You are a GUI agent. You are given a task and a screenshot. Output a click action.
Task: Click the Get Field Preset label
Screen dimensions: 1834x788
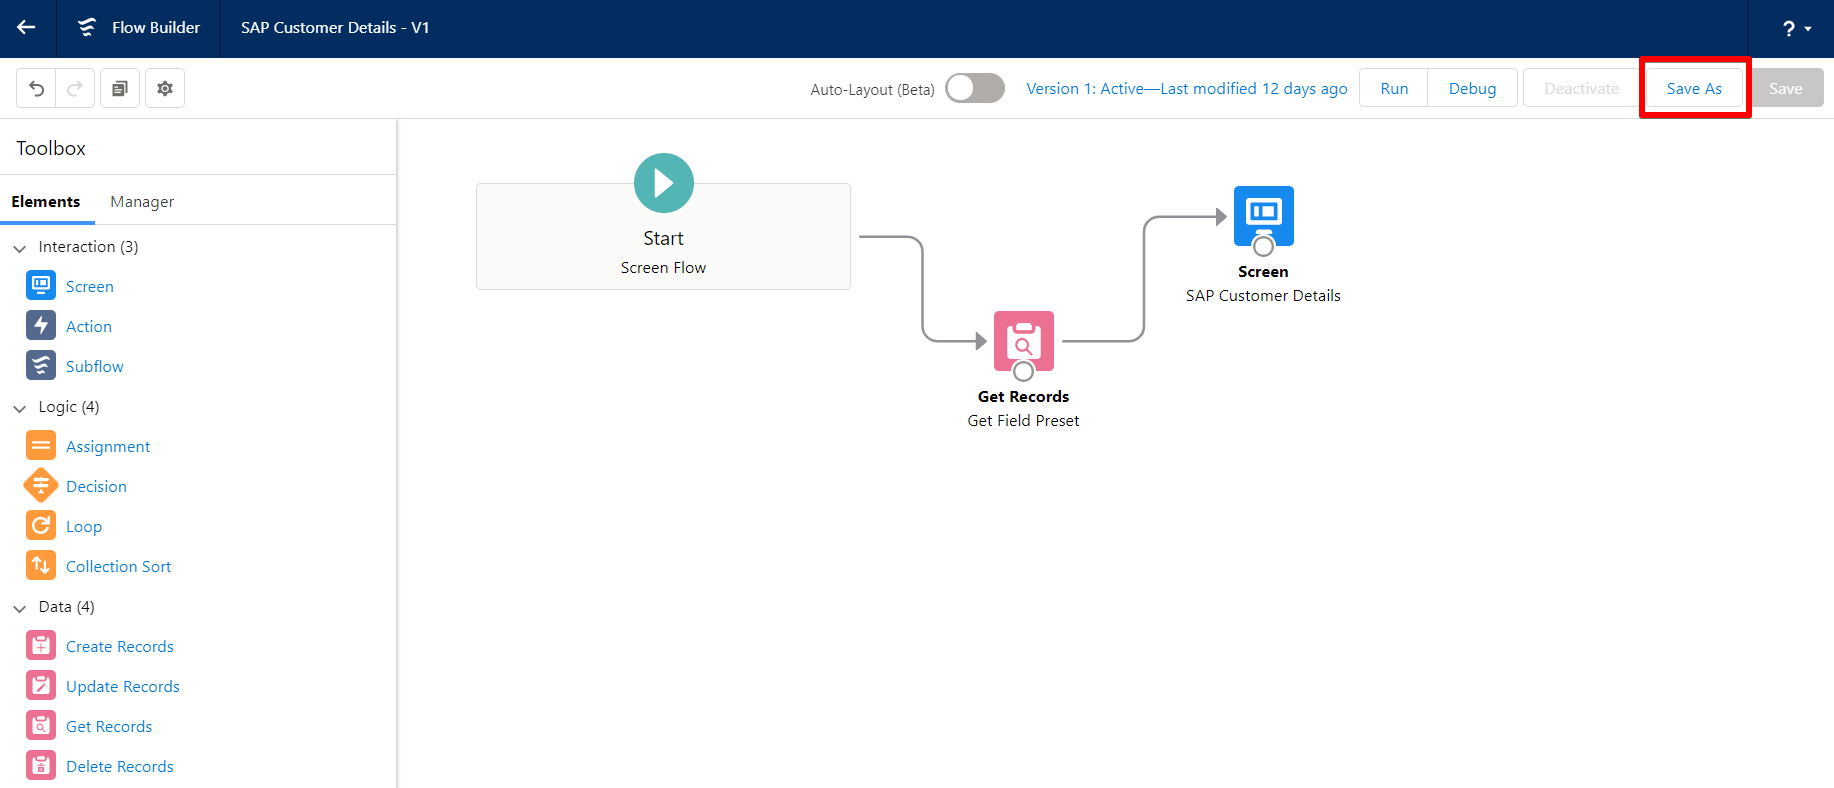(1023, 420)
